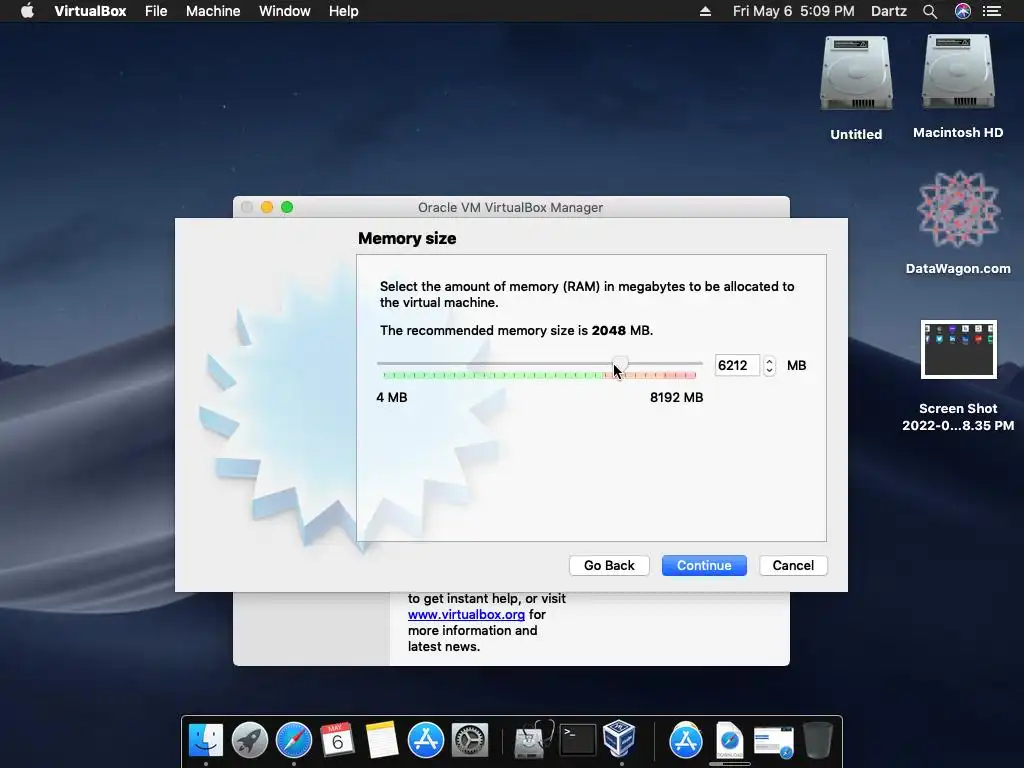Select the Screen Shot file thumbnail
This screenshot has width=1024, height=768.
pos(958,349)
